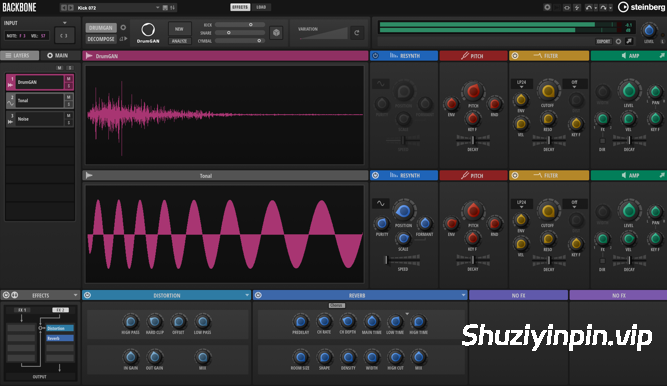Adjust the SNARE slider
This screenshot has width=667, height=386.
240,33
